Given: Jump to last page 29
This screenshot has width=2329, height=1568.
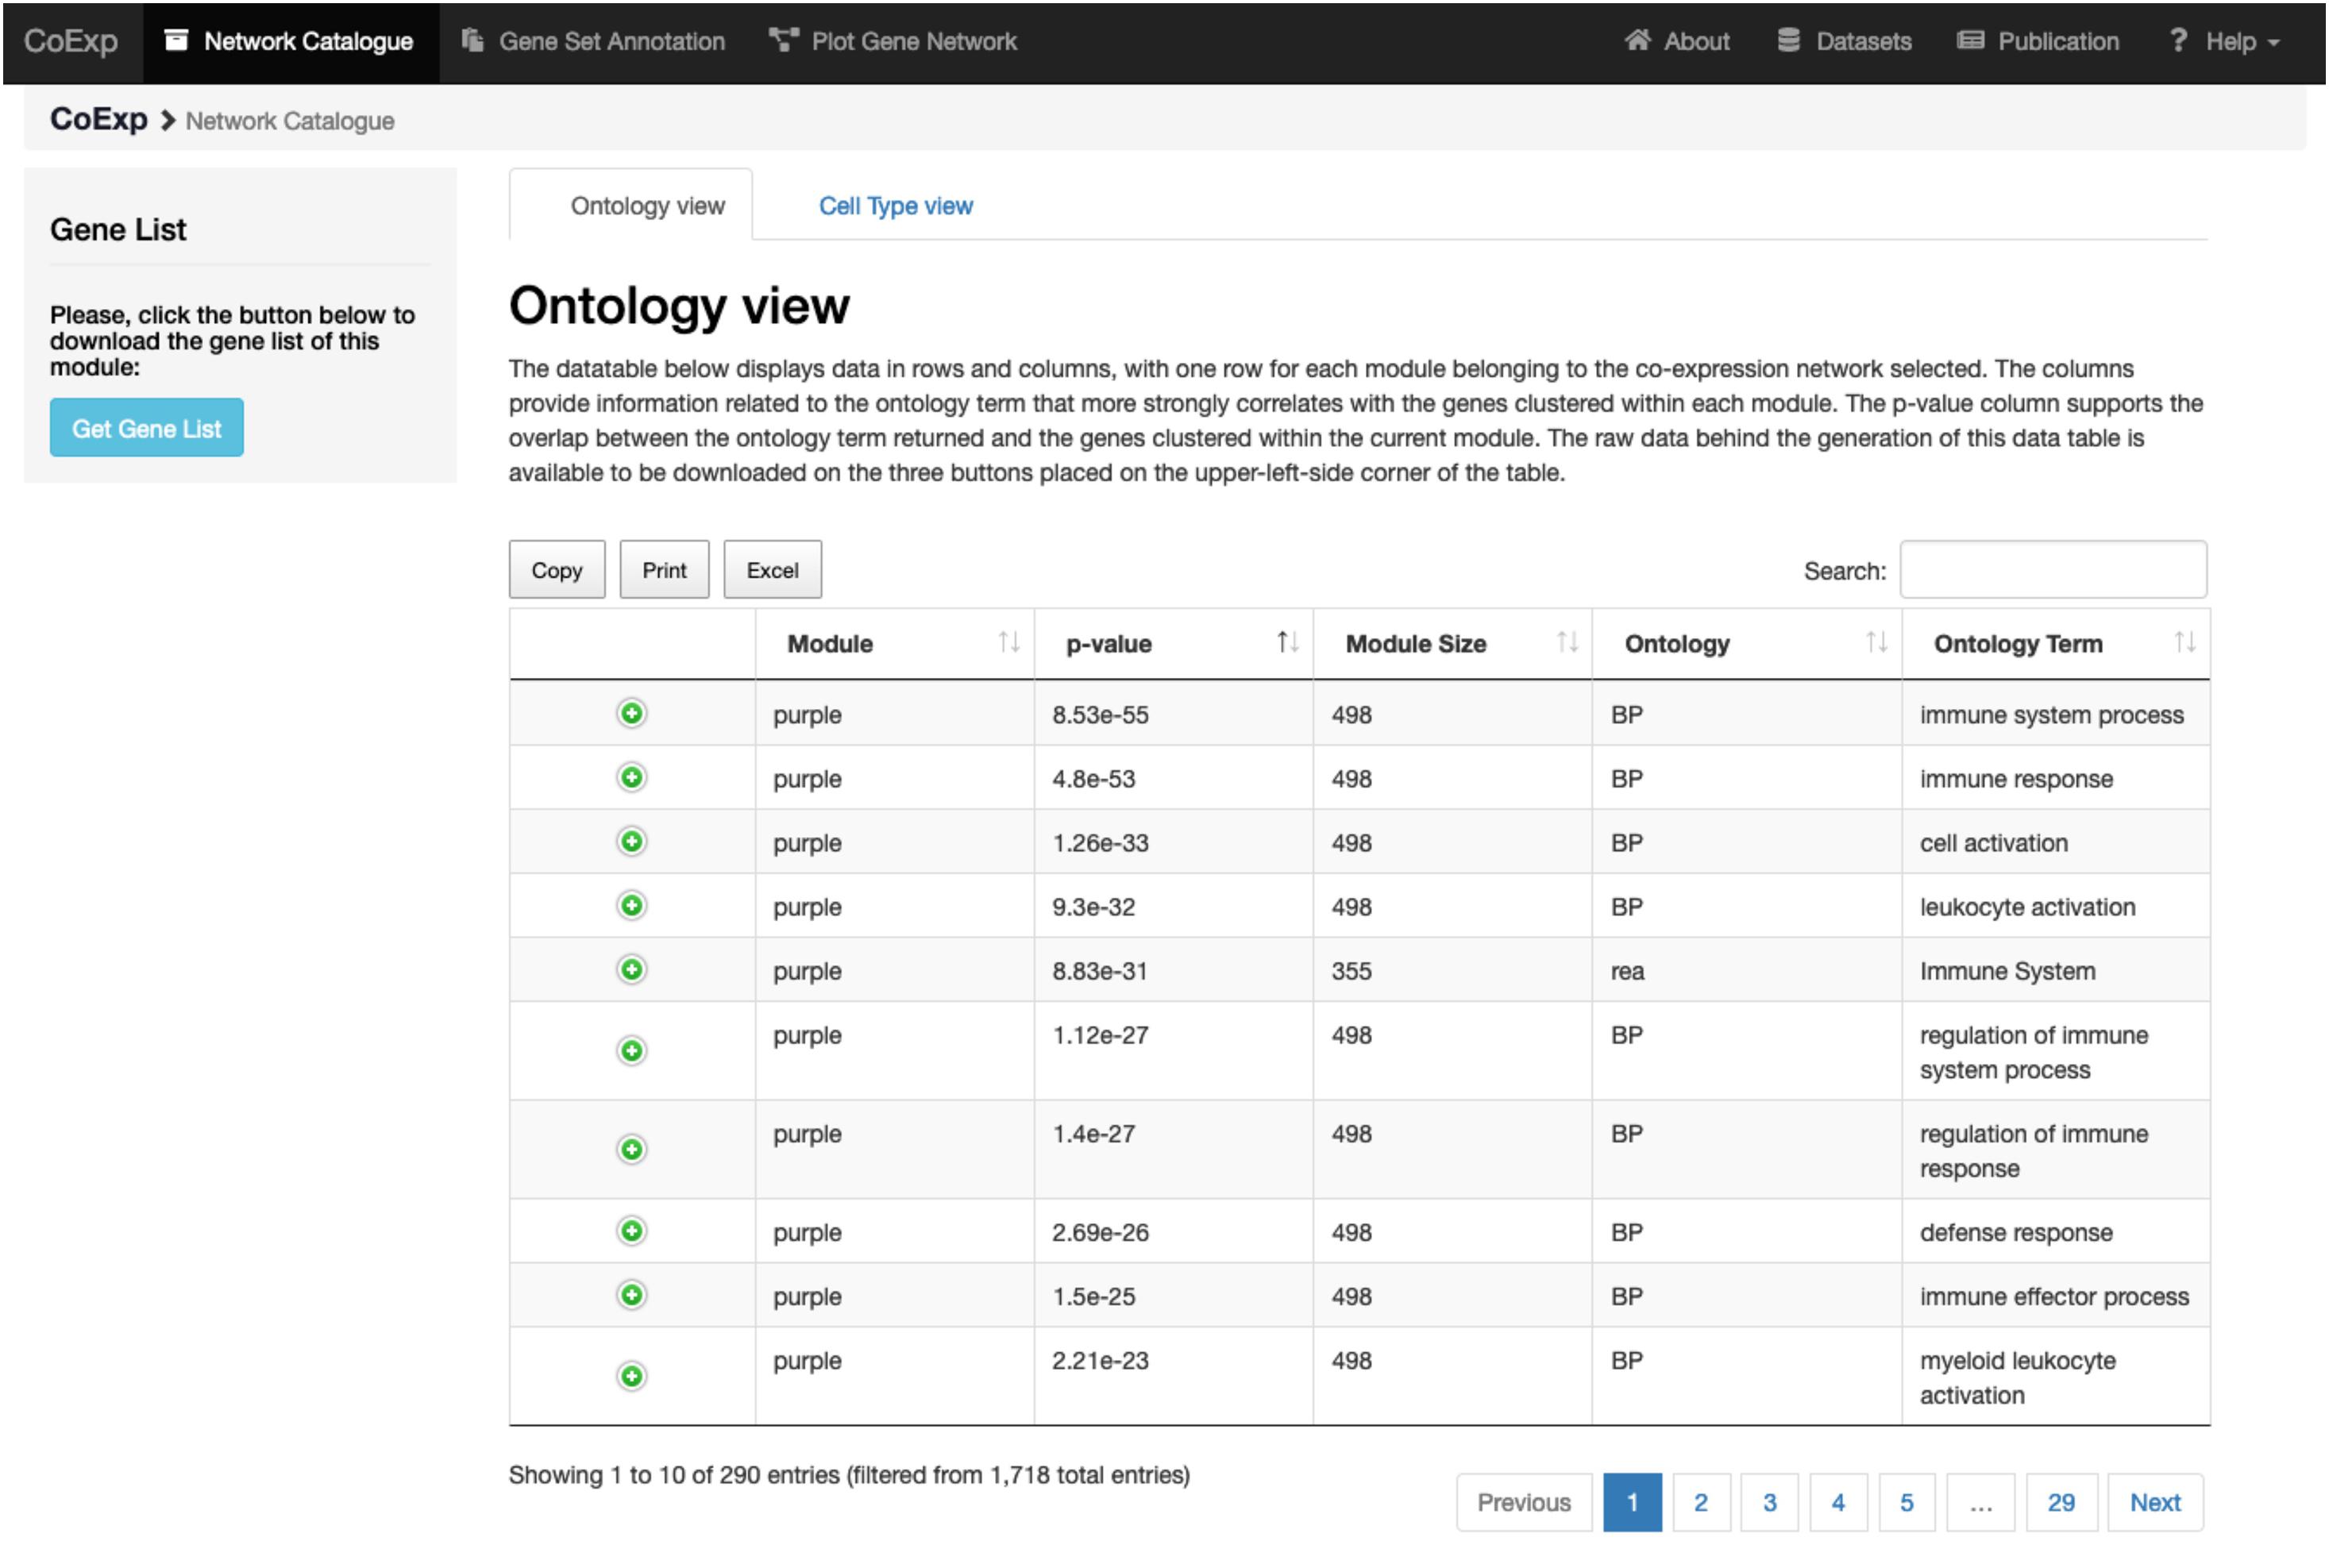Looking at the screenshot, I should coord(2061,1502).
